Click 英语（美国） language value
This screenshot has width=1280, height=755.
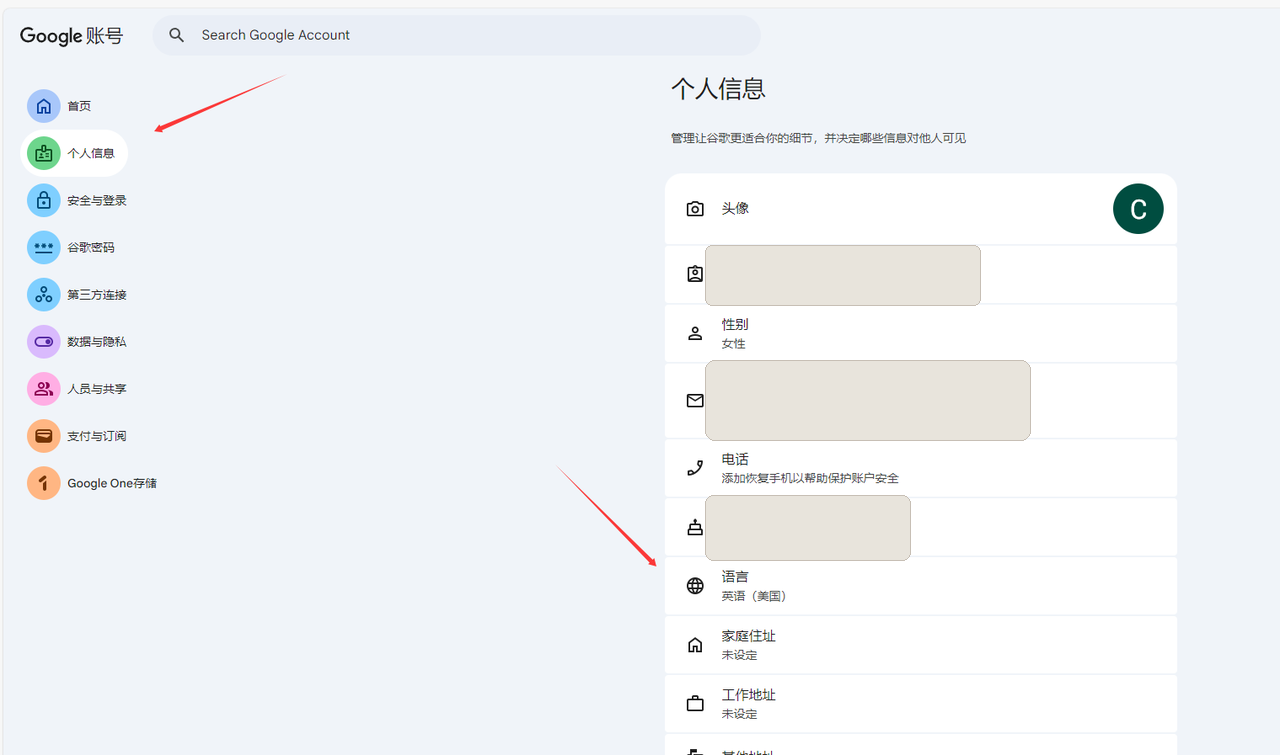click(x=754, y=596)
